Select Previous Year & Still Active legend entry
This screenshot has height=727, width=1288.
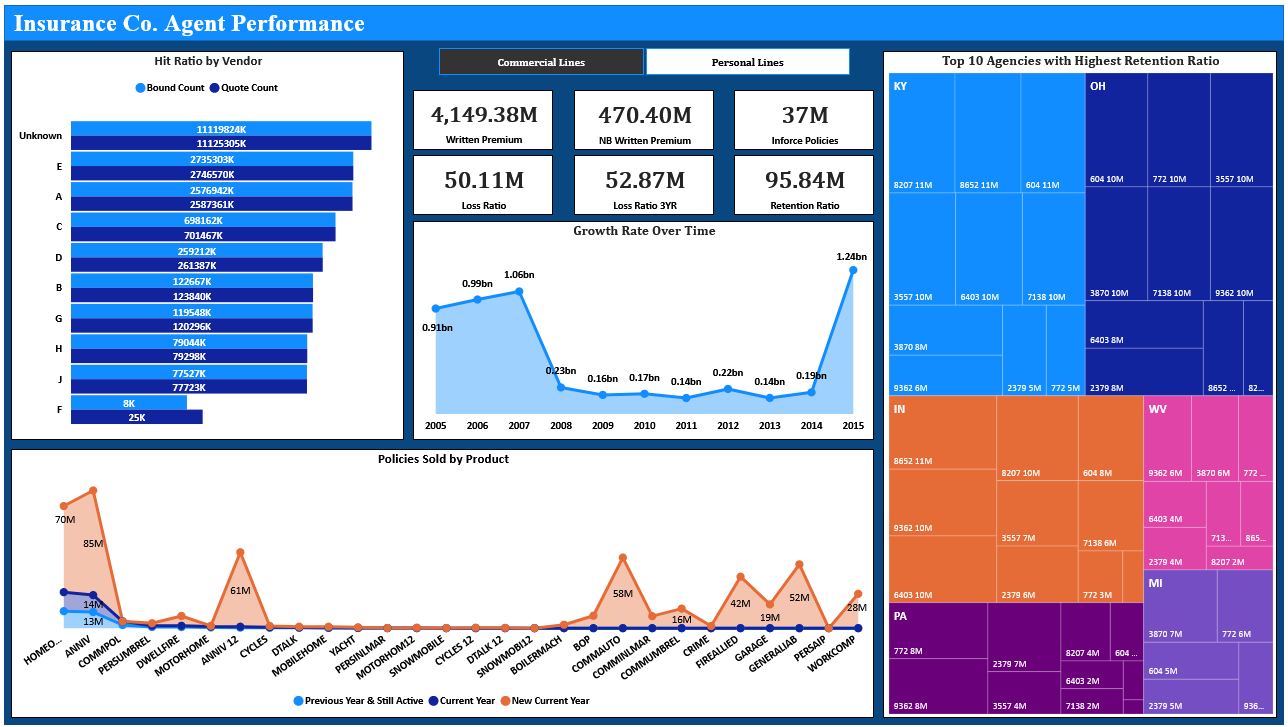click(358, 701)
